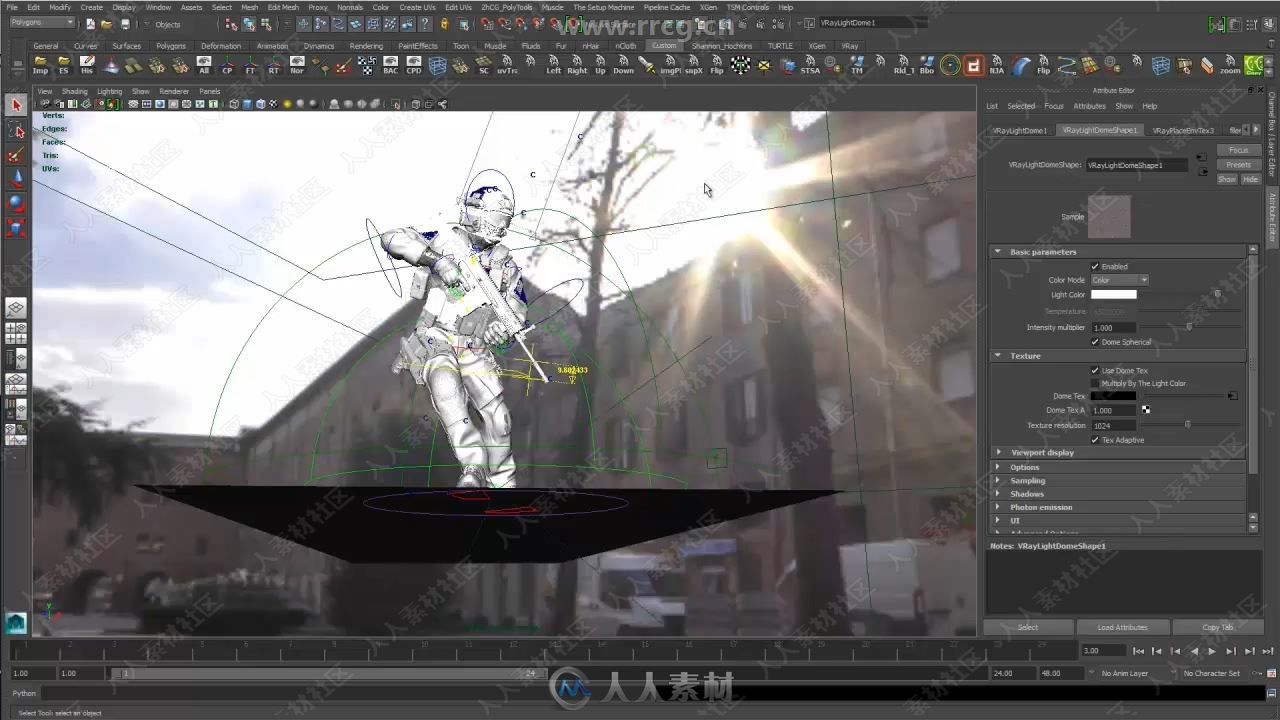This screenshot has height=720, width=1280.
Task: Open the Edit Mesh menu
Action: coord(283,7)
